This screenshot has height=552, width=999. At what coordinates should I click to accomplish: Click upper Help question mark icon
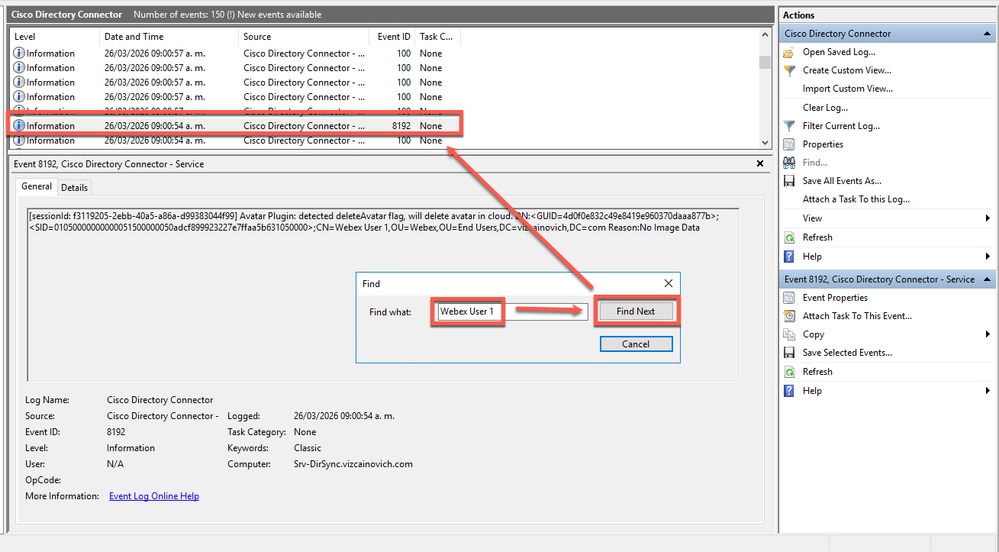(x=789, y=256)
